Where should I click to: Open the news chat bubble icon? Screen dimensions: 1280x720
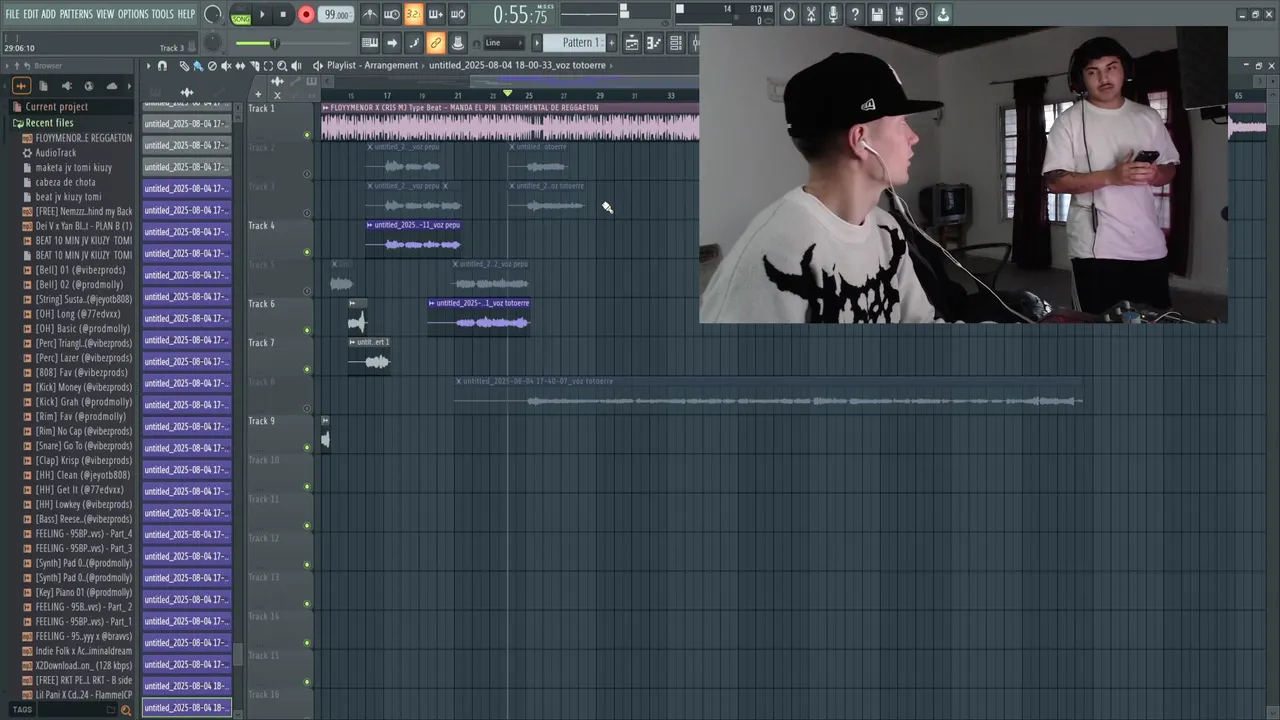coord(921,14)
